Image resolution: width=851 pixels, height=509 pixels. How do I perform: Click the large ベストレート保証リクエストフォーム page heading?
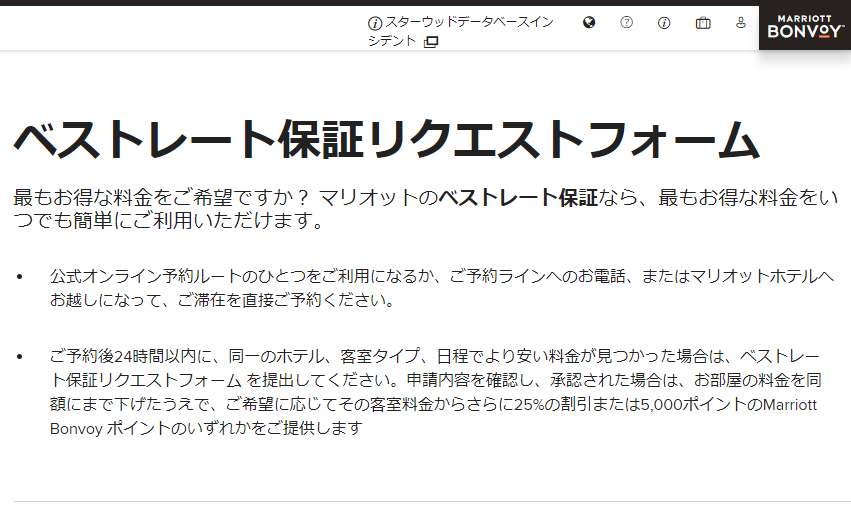385,139
